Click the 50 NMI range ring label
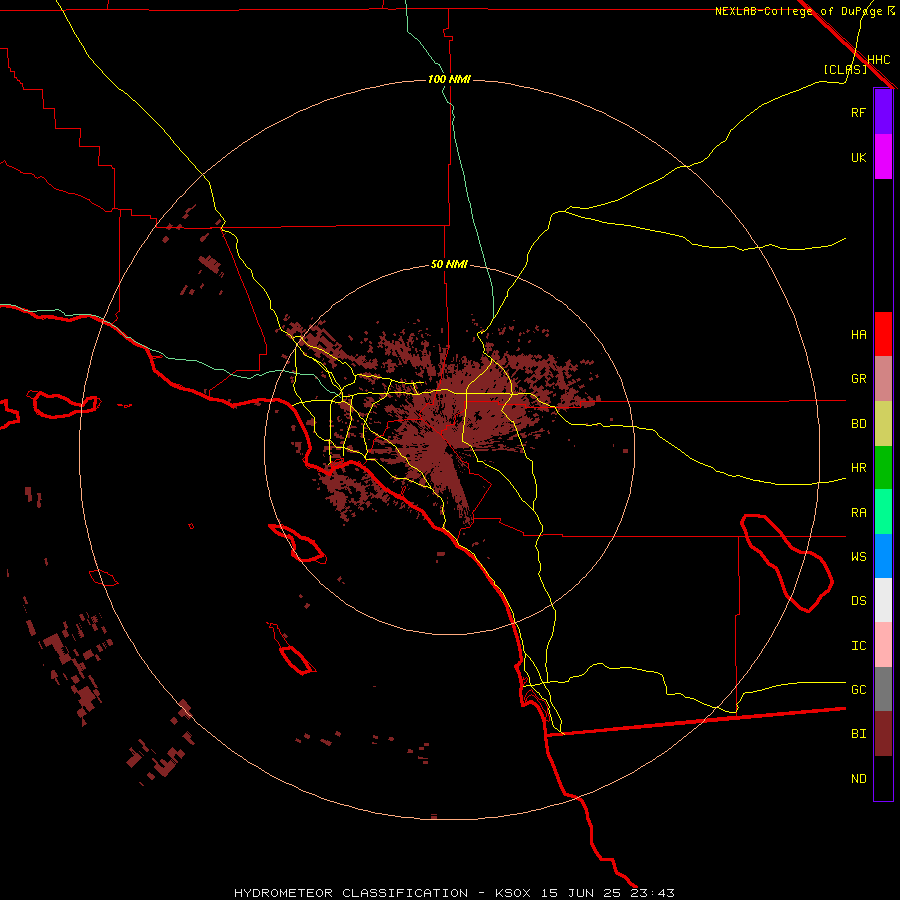 point(449,265)
